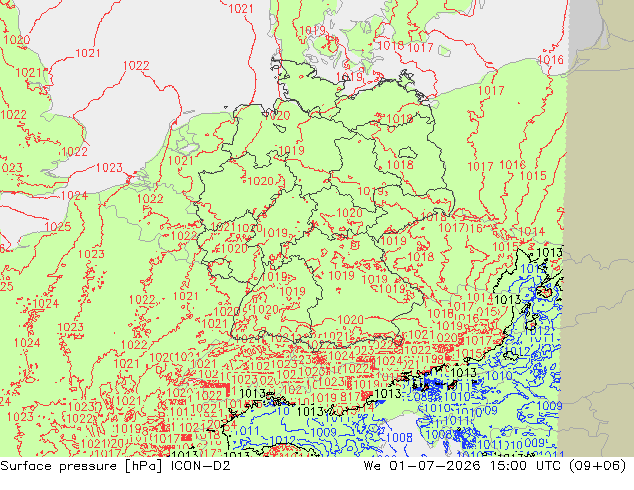Screen dimensions: 634x490
Task: Click the red '1025' isobar label
Action: [58, 227]
